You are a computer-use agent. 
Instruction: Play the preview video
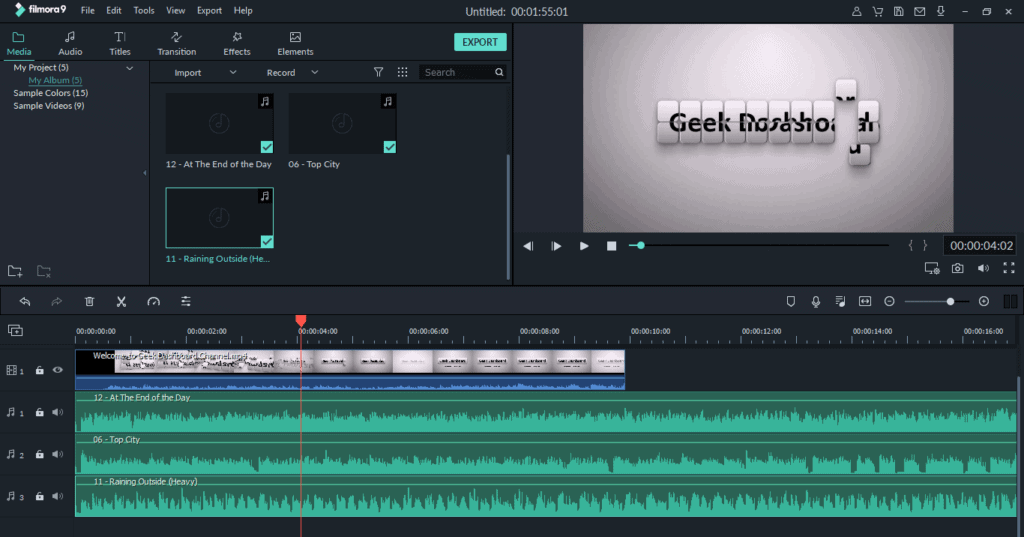click(584, 246)
